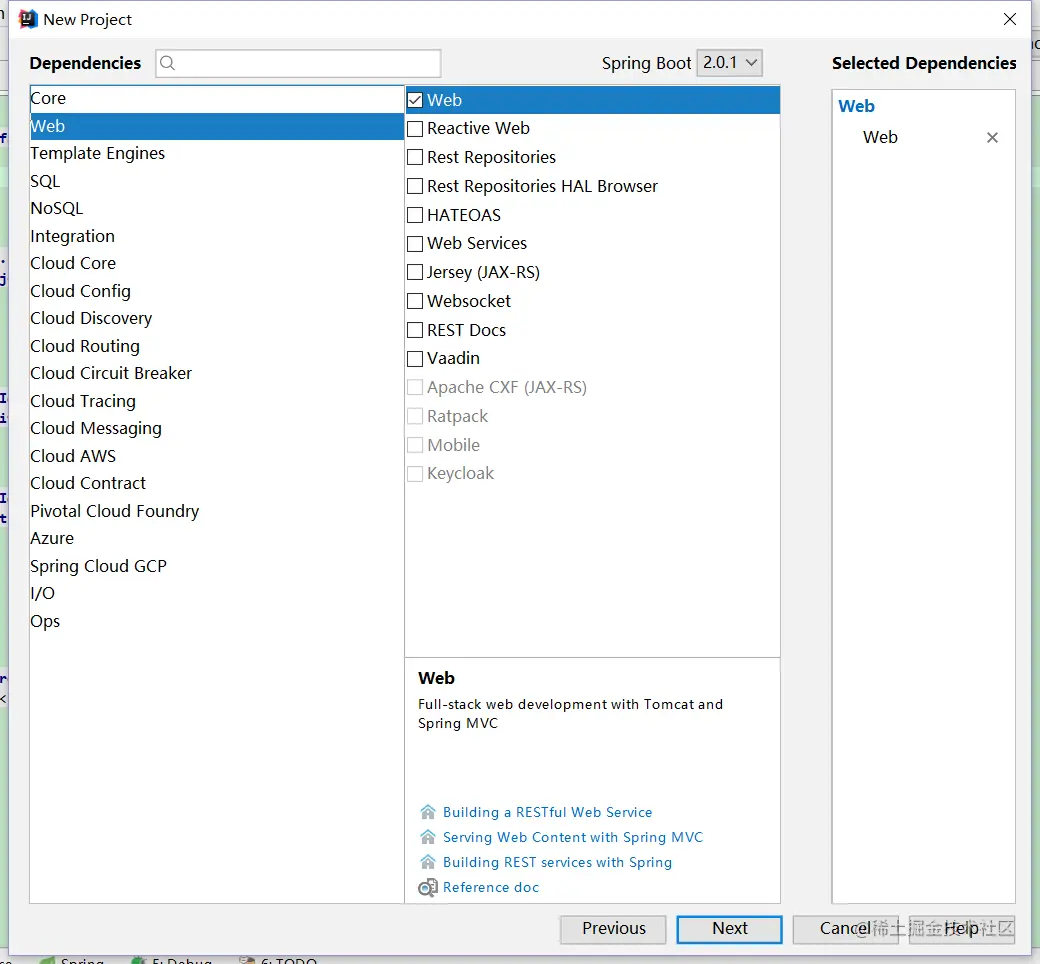Screen dimensions: 1040x964
Task: Open the Reference doc link
Action: click(491, 887)
